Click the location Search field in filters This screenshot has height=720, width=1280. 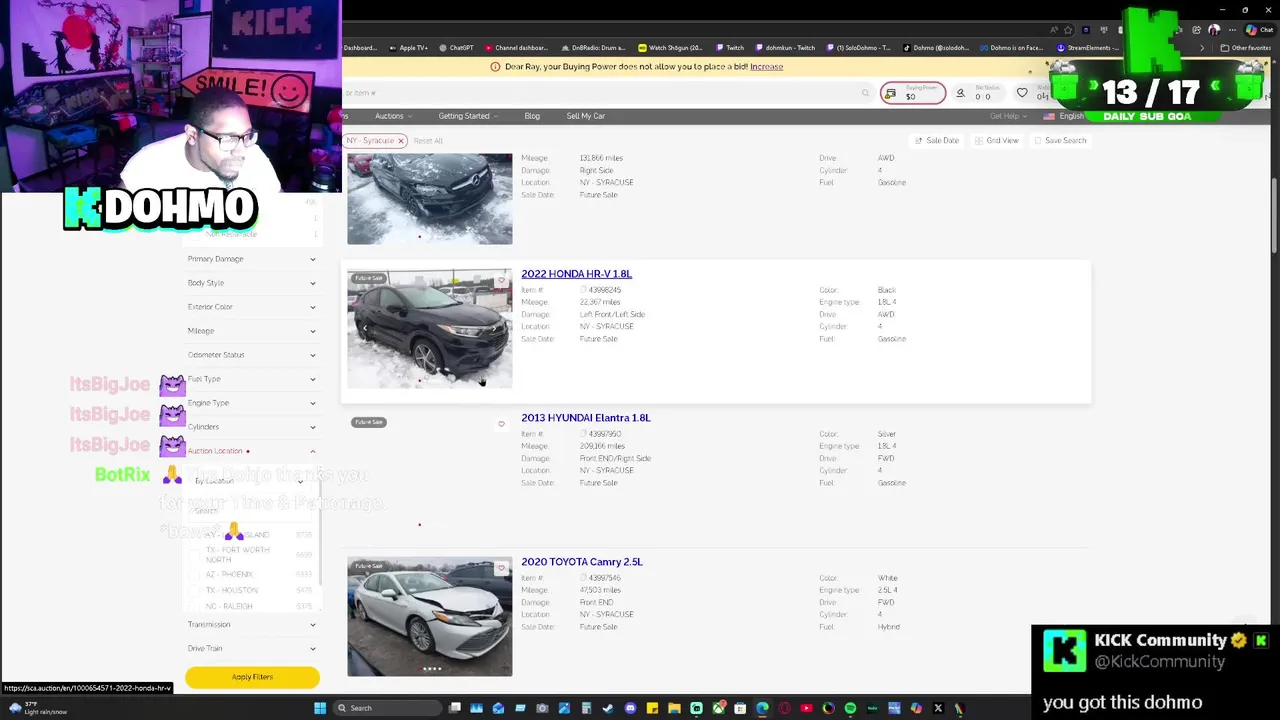click(250, 511)
